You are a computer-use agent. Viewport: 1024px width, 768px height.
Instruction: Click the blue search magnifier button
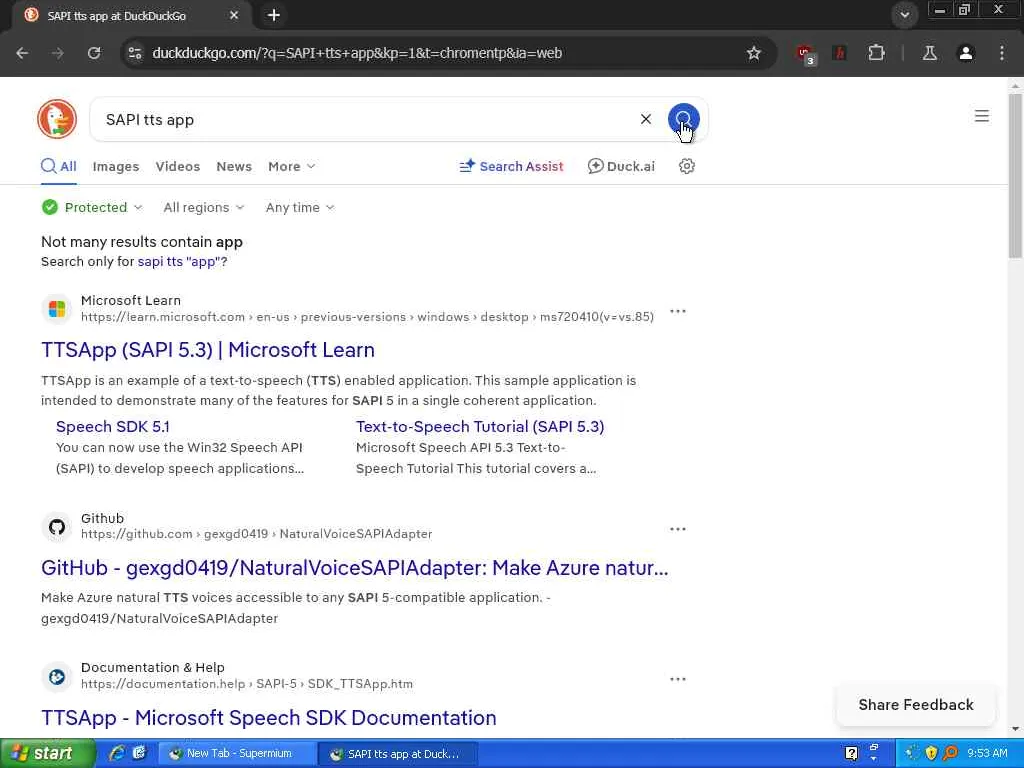[683, 119]
